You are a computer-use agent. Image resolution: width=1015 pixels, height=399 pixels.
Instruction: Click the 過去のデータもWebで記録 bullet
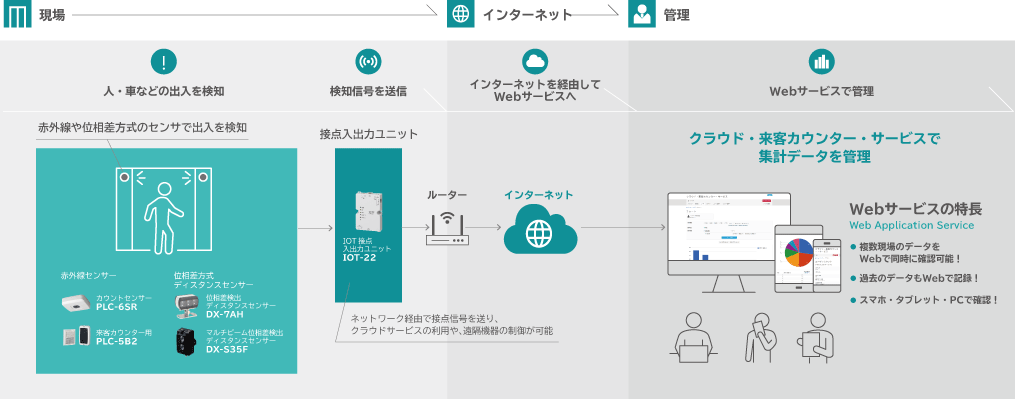pos(914,279)
